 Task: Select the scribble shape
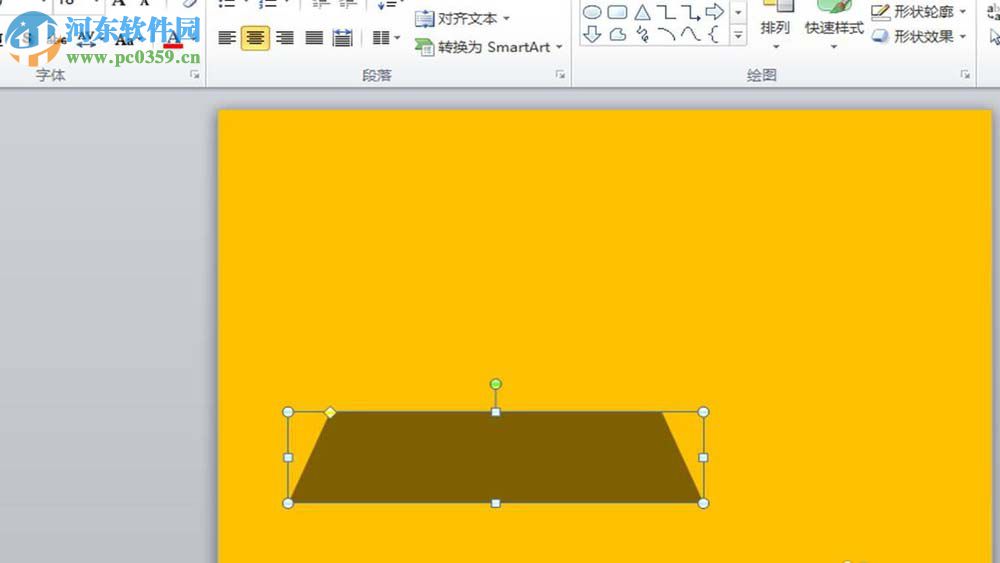[x=642, y=34]
